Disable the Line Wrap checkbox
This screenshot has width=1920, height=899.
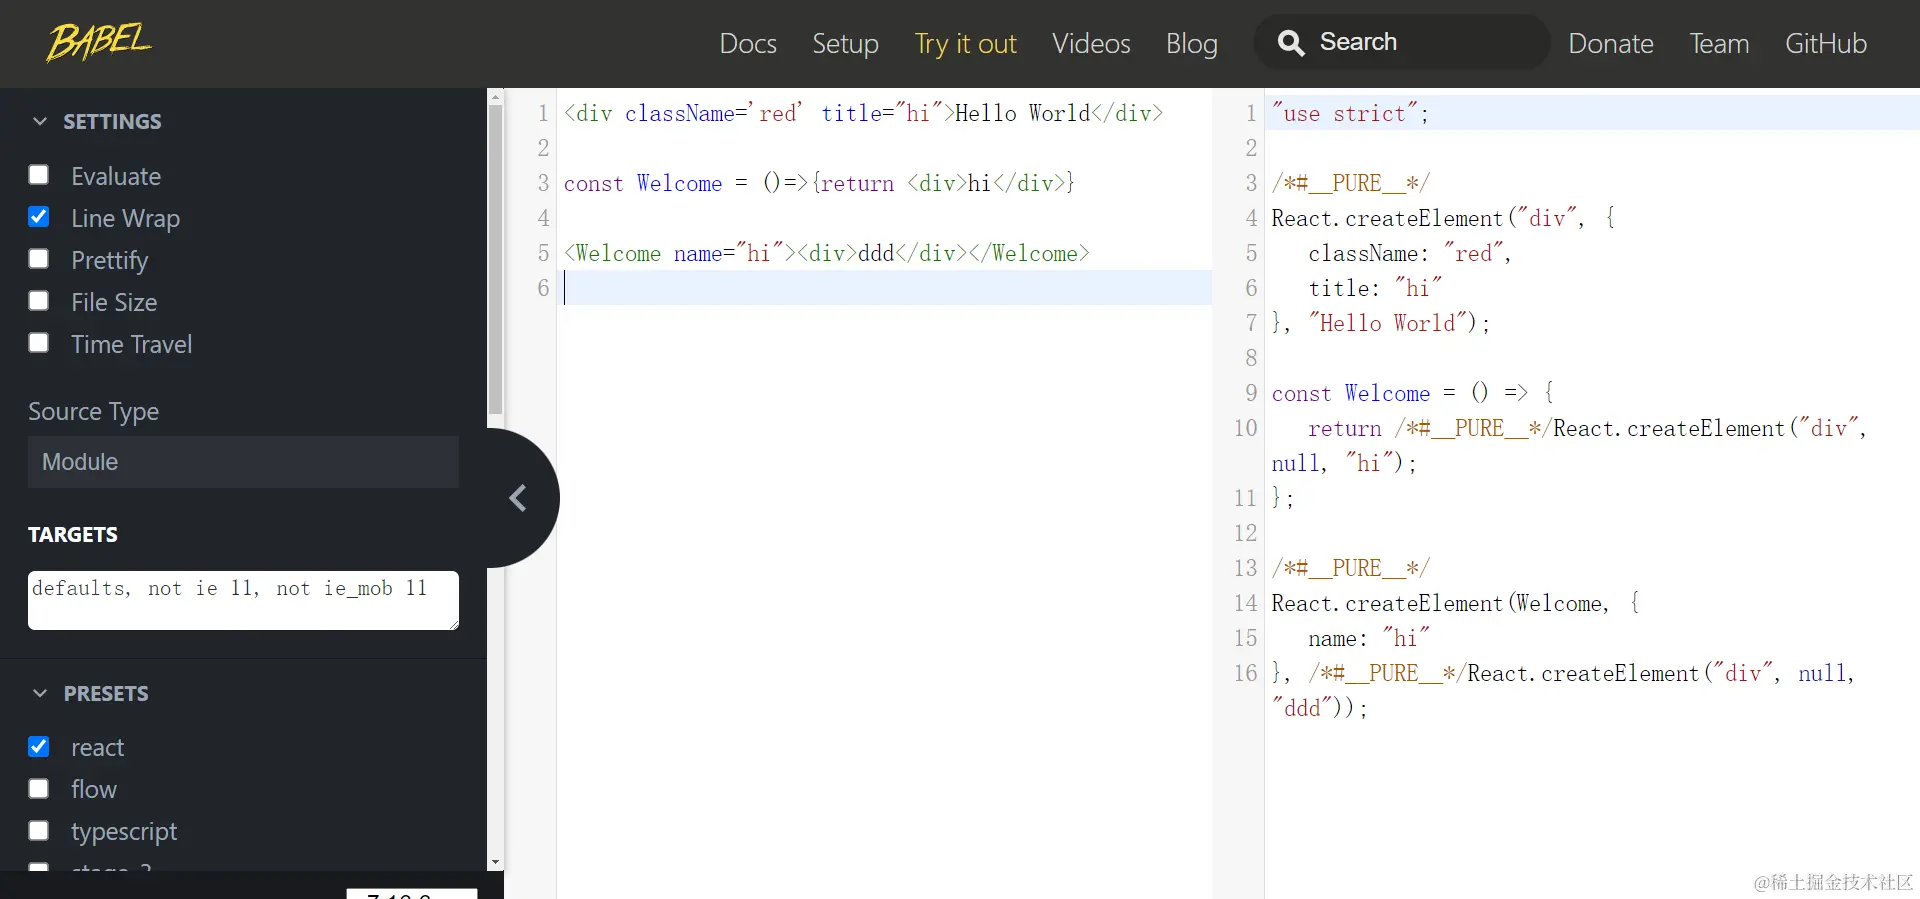coord(39,217)
